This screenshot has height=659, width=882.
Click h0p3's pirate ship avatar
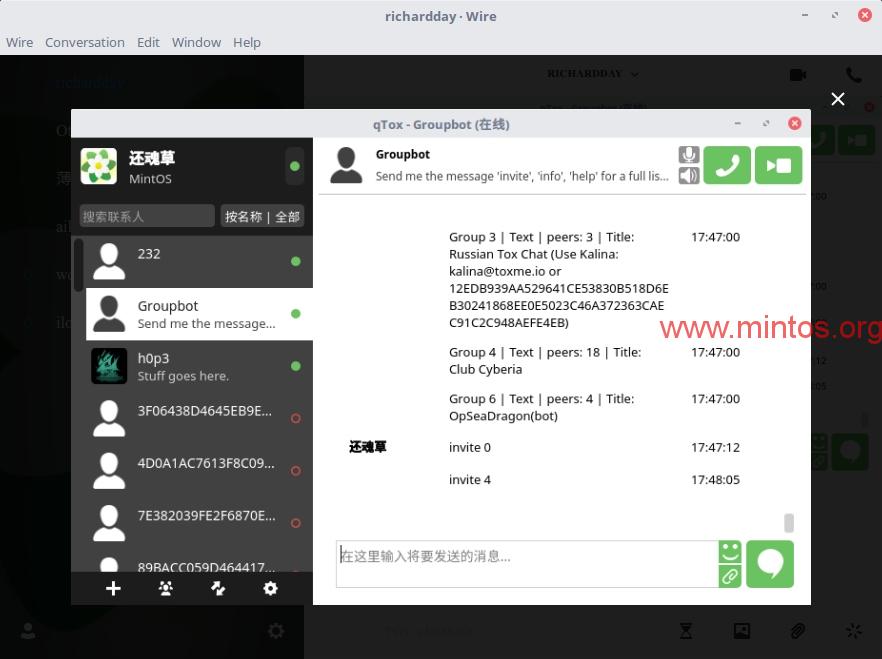[x=109, y=366]
